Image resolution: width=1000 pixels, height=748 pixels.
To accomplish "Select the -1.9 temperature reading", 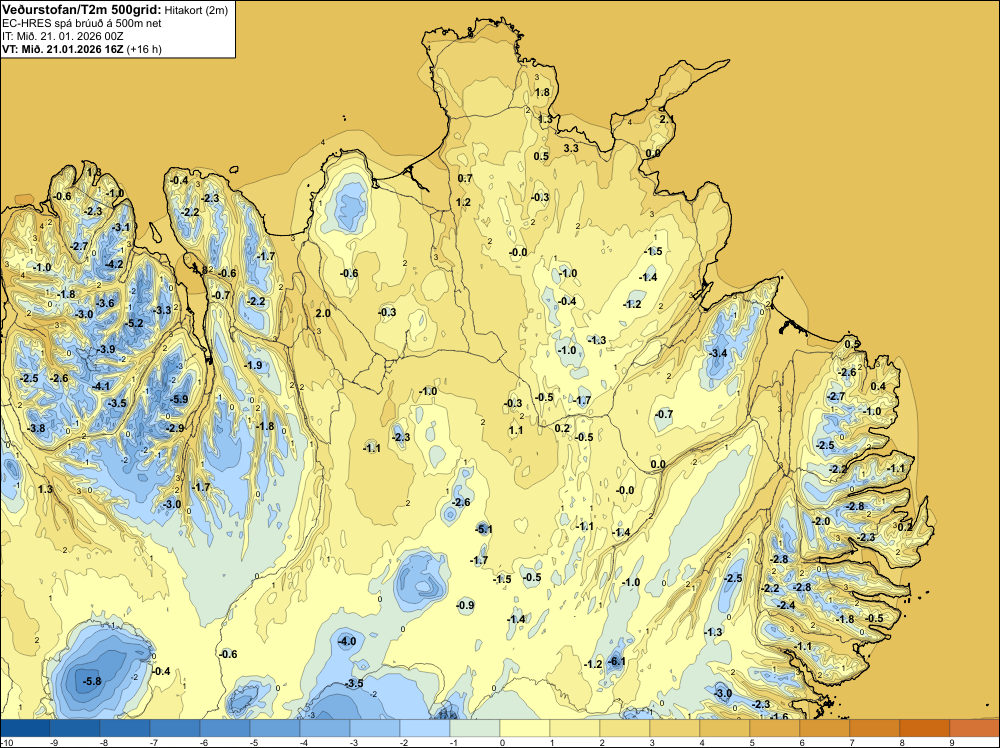I will click(253, 365).
